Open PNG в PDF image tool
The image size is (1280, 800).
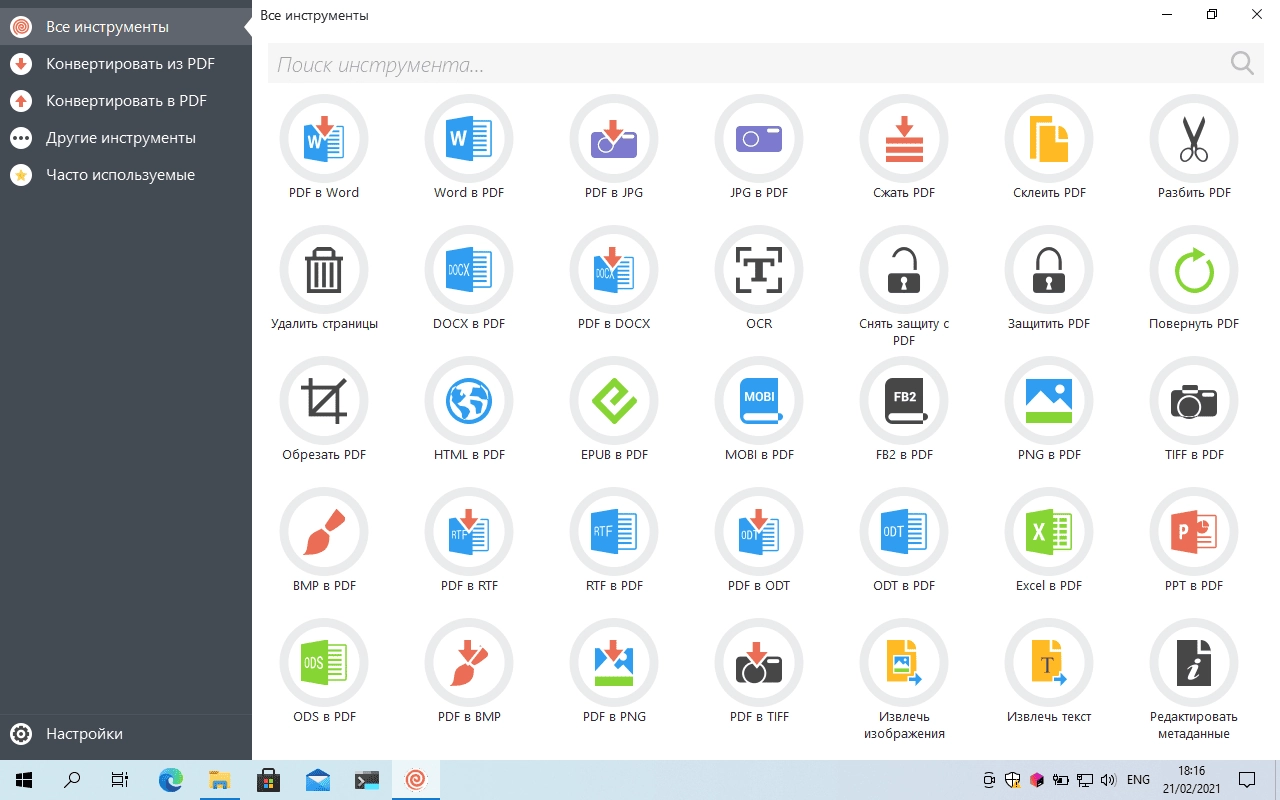1049,401
